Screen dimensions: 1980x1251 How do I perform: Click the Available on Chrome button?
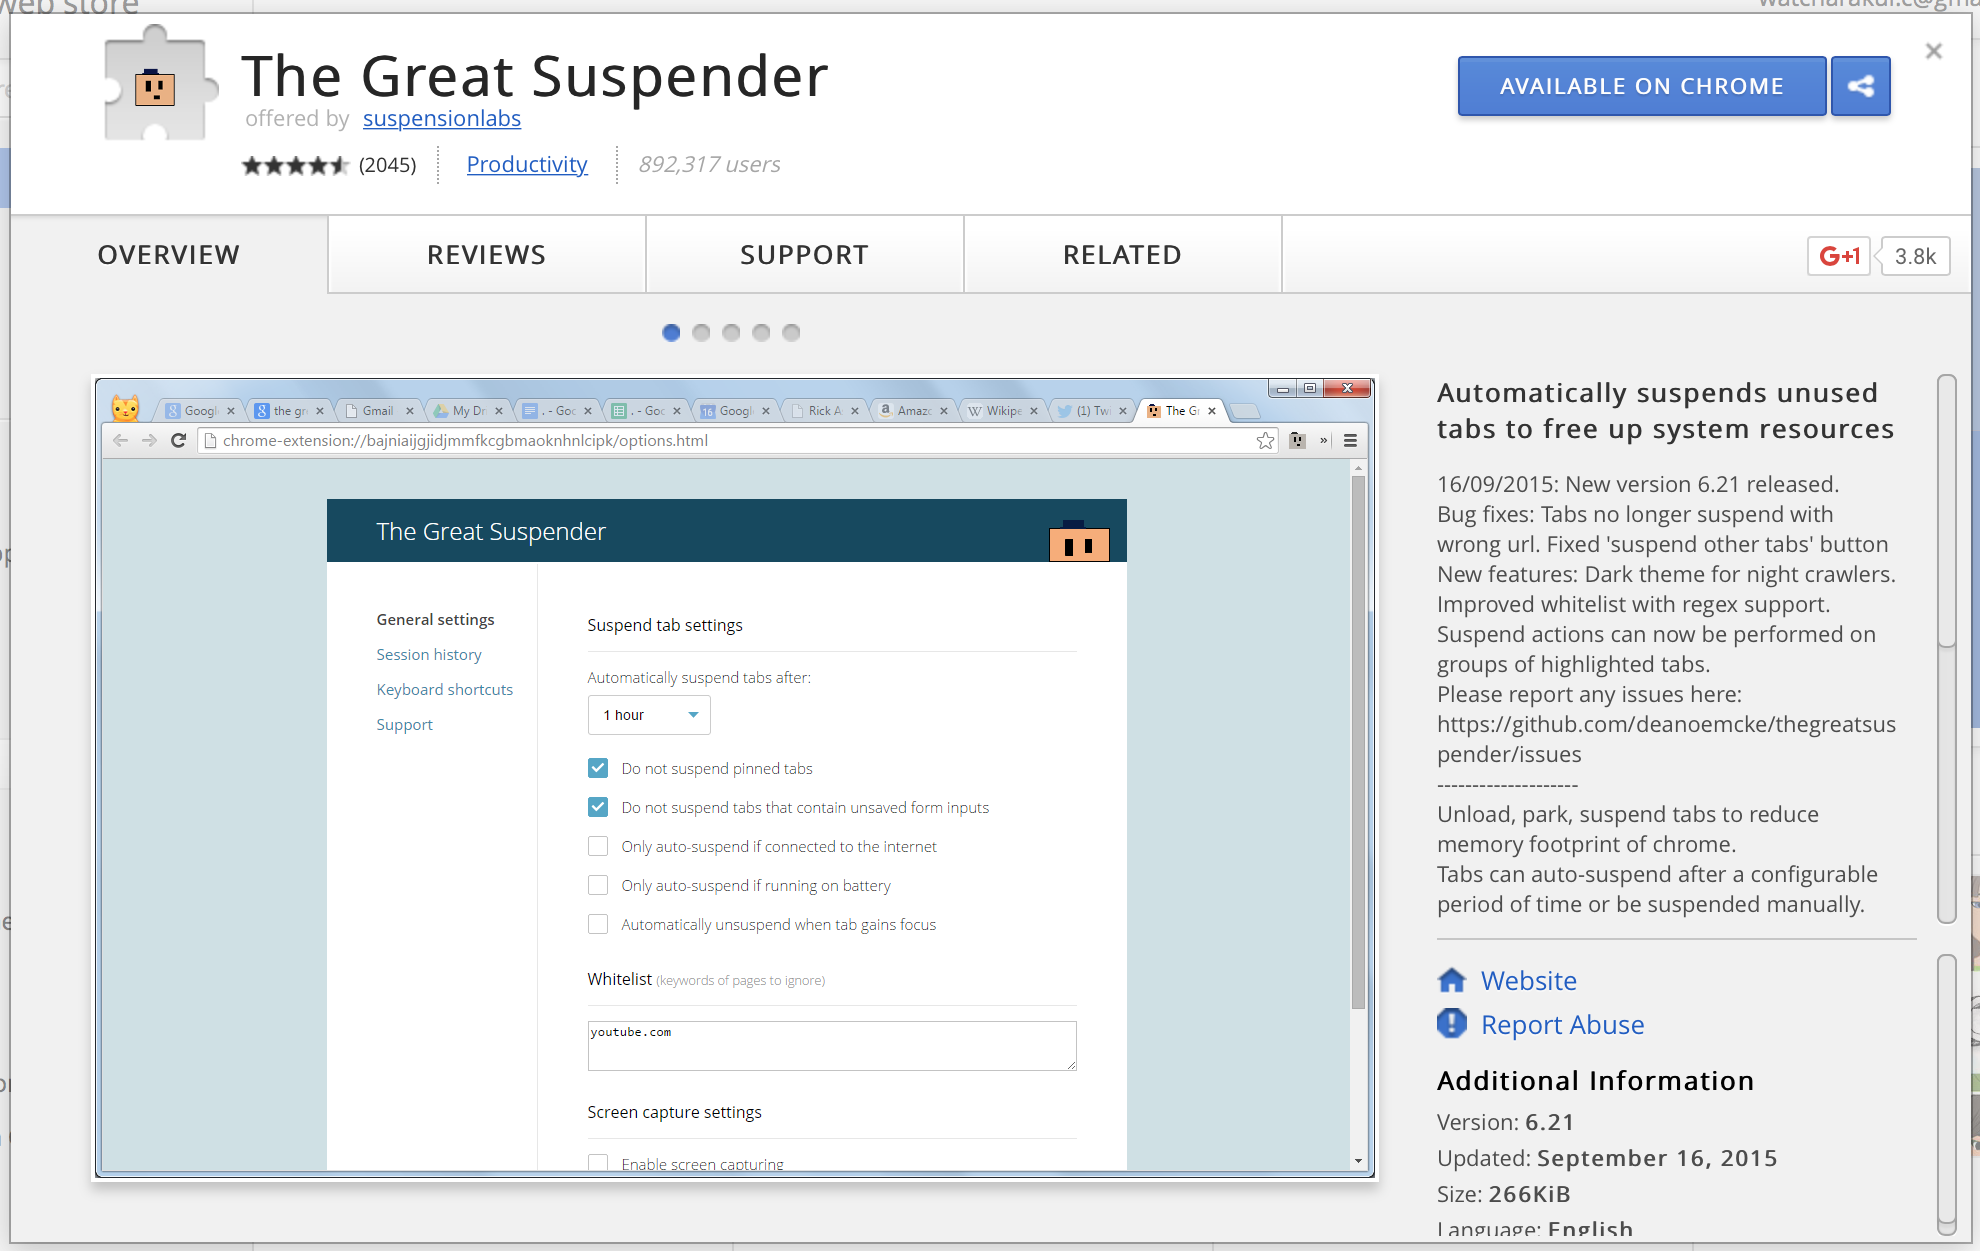click(1641, 86)
